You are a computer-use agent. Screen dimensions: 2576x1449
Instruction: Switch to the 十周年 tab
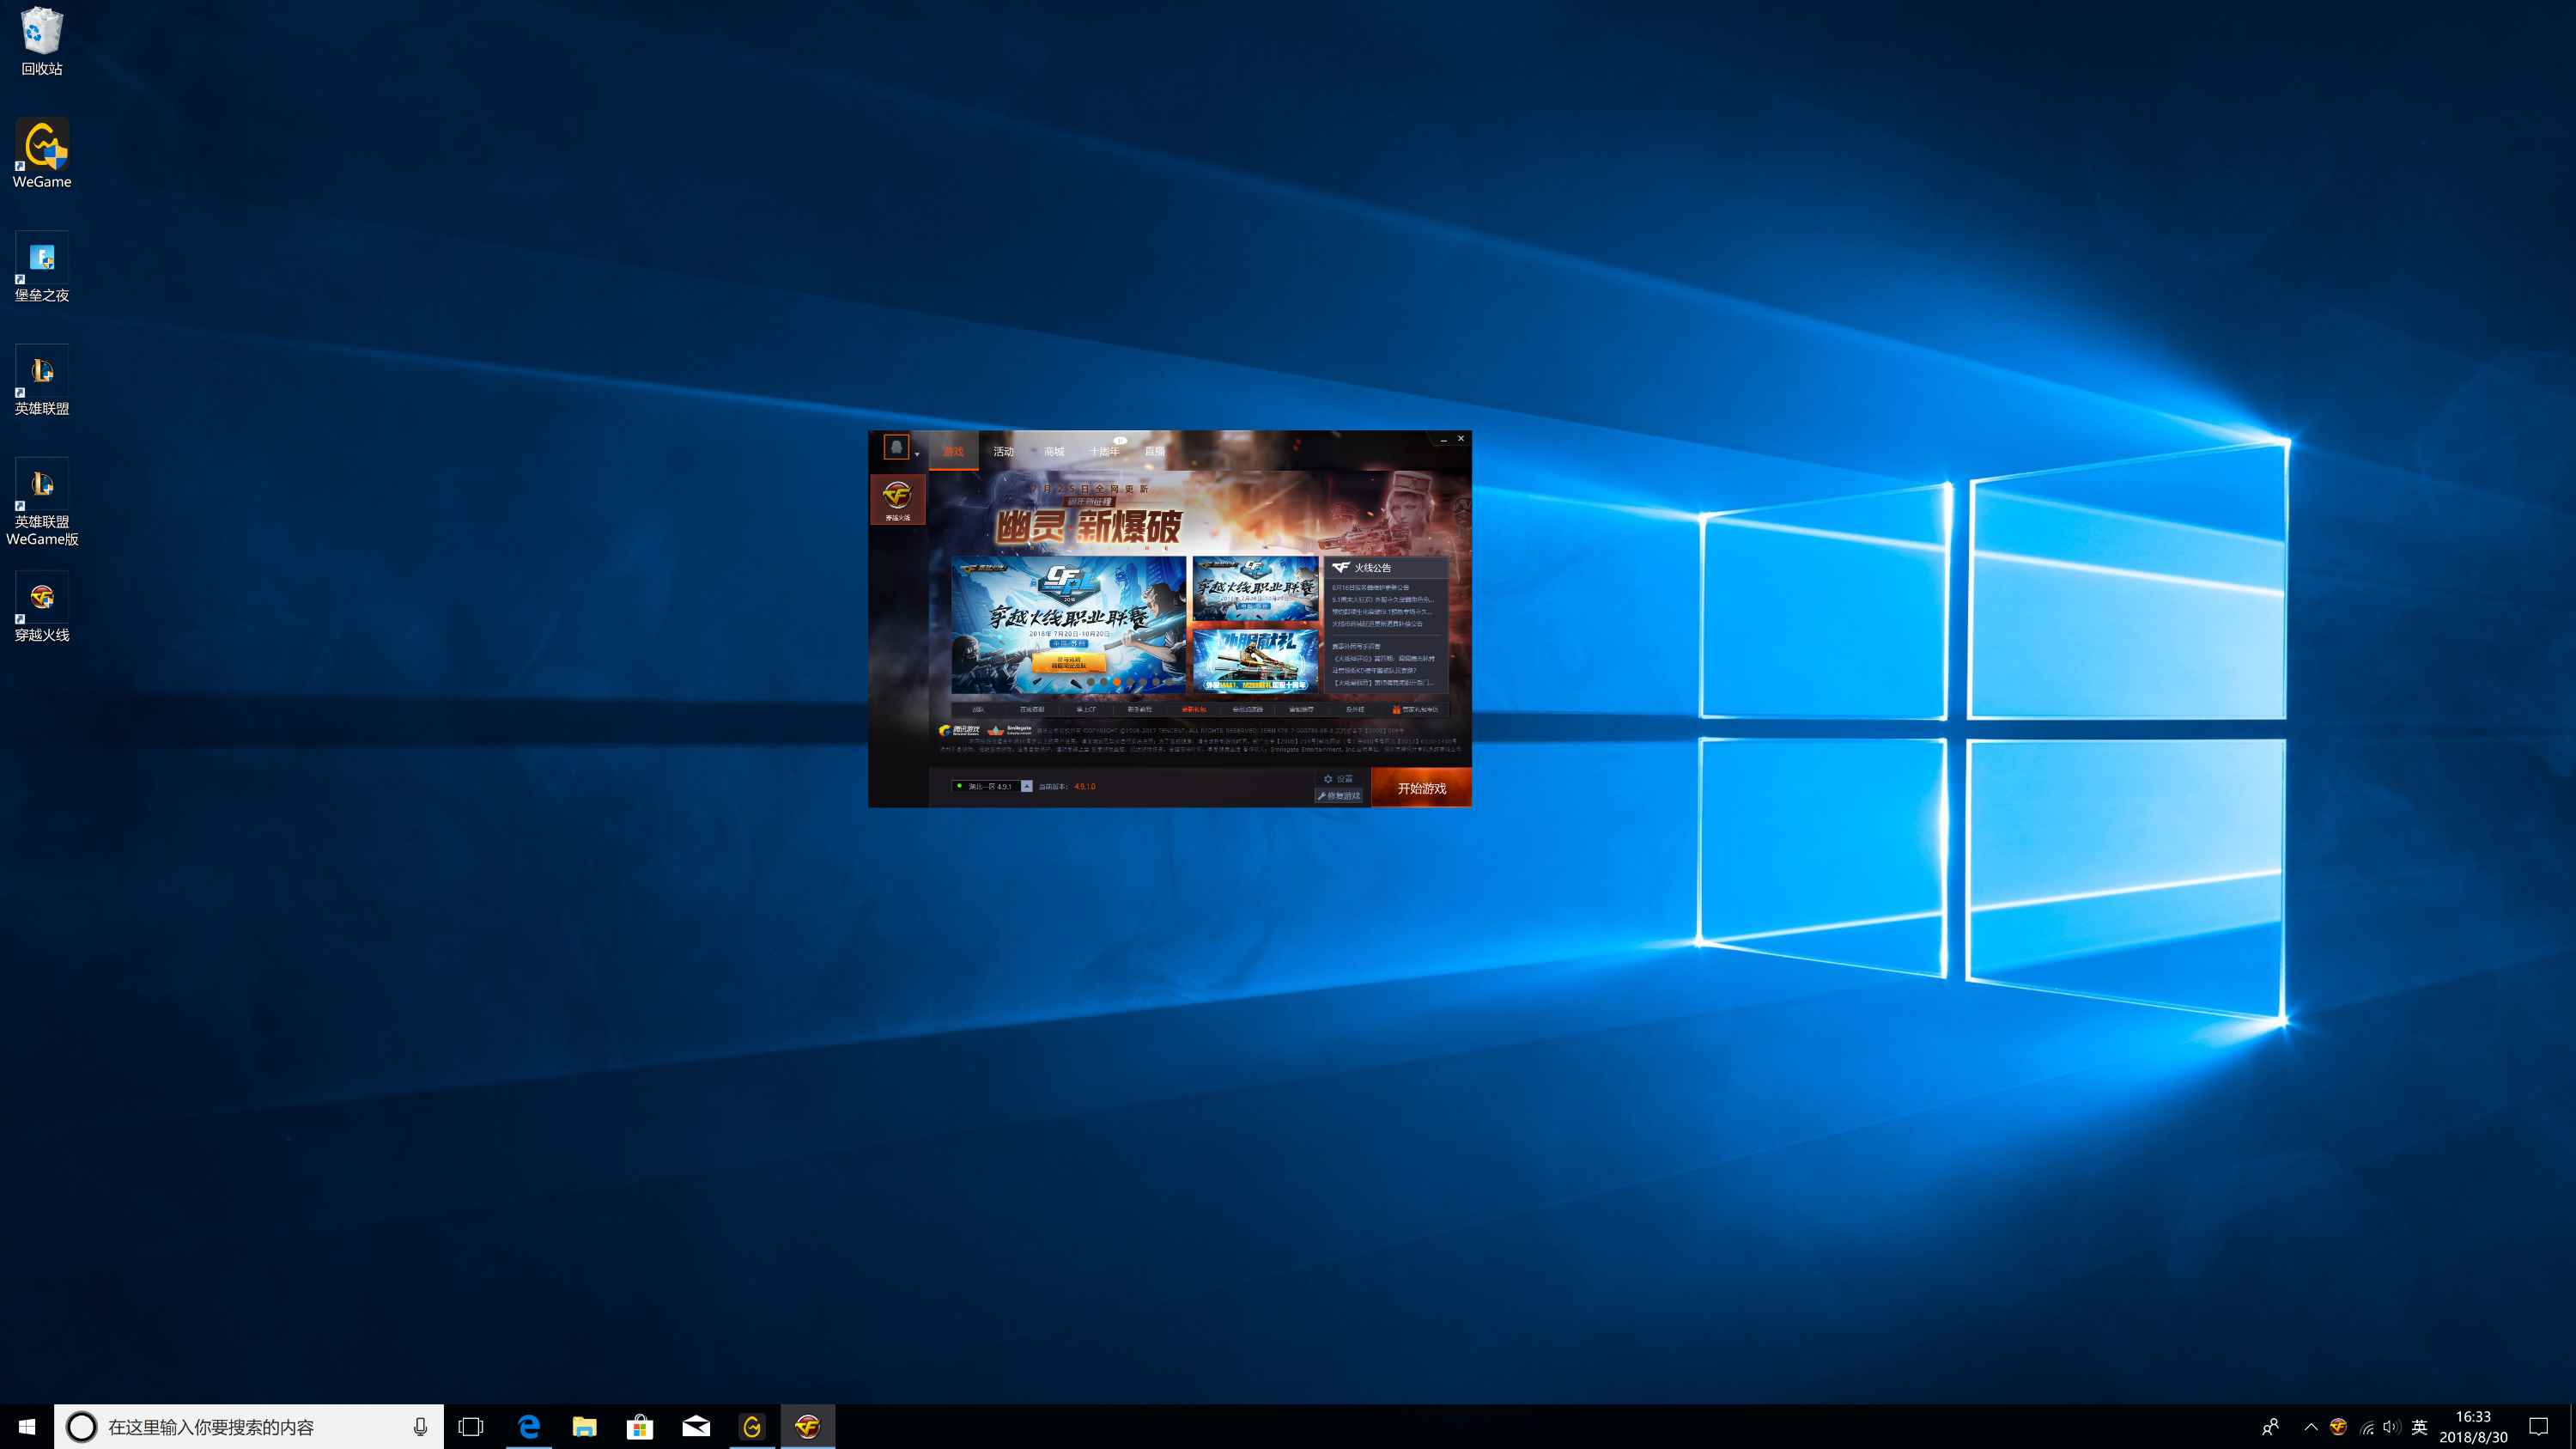(1104, 452)
